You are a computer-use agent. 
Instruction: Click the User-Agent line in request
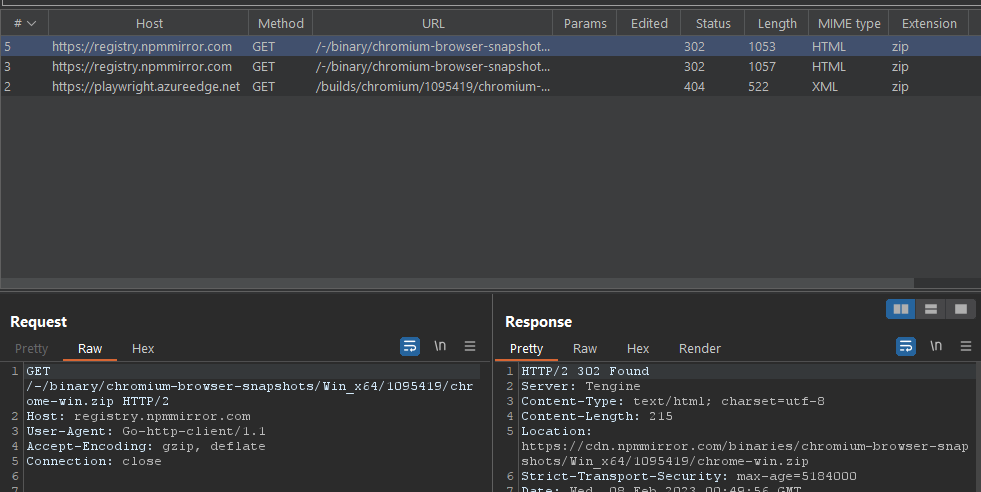point(146,431)
